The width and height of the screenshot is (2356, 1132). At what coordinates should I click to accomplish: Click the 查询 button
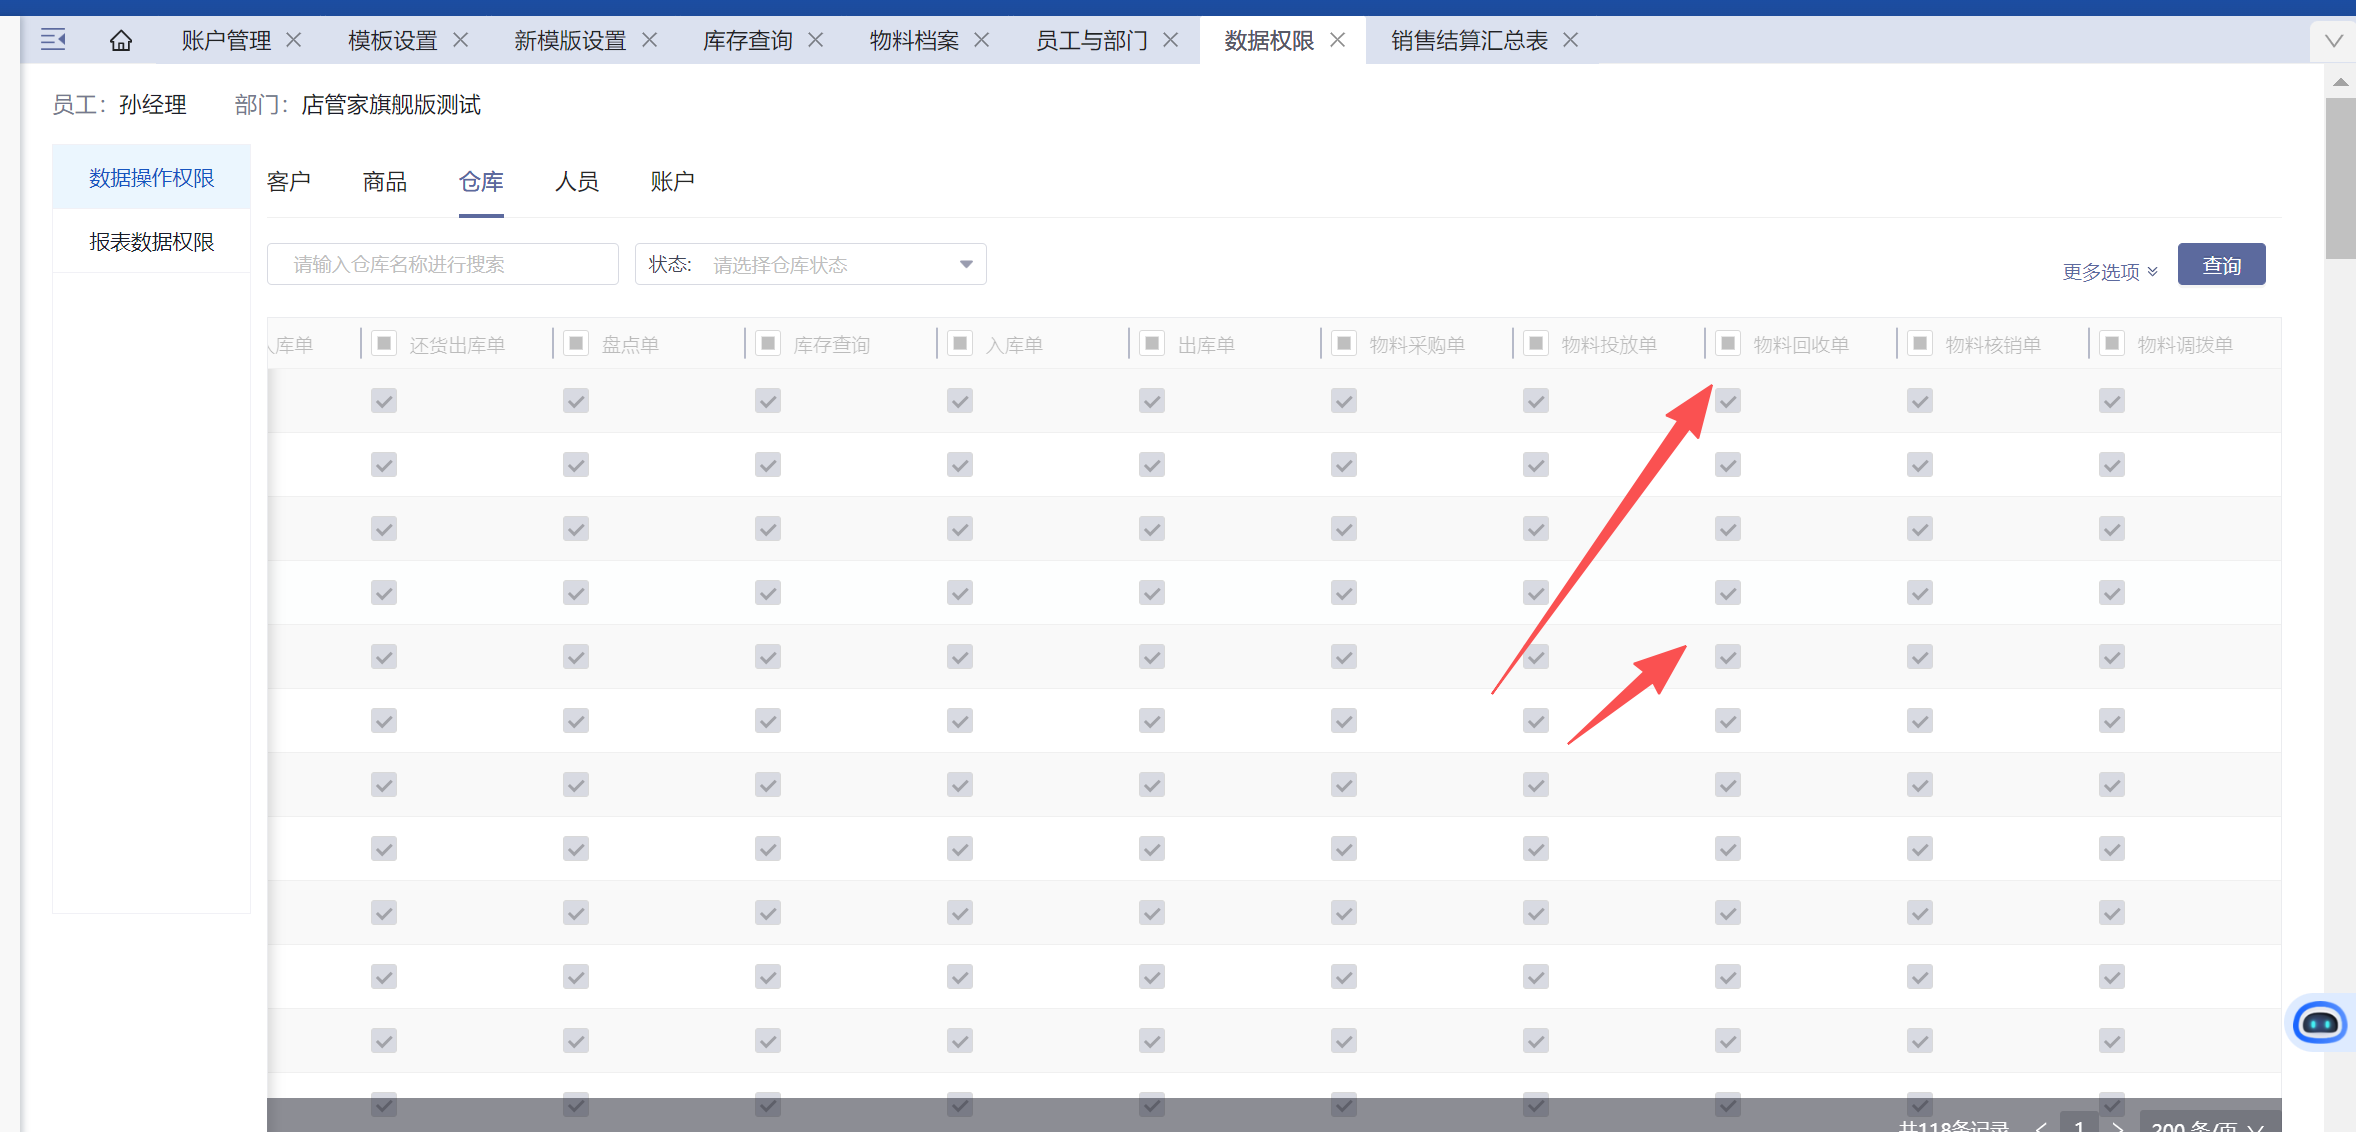click(2221, 265)
